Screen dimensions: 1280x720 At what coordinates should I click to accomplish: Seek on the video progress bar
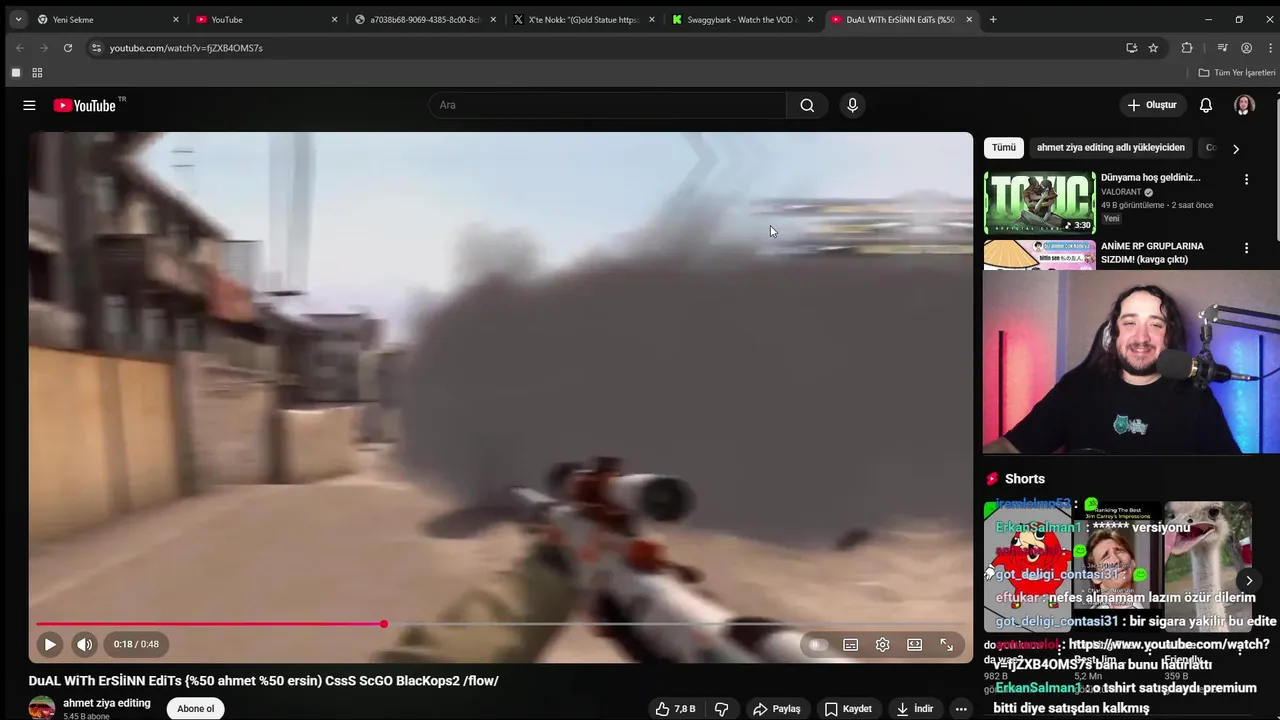pos(500,624)
